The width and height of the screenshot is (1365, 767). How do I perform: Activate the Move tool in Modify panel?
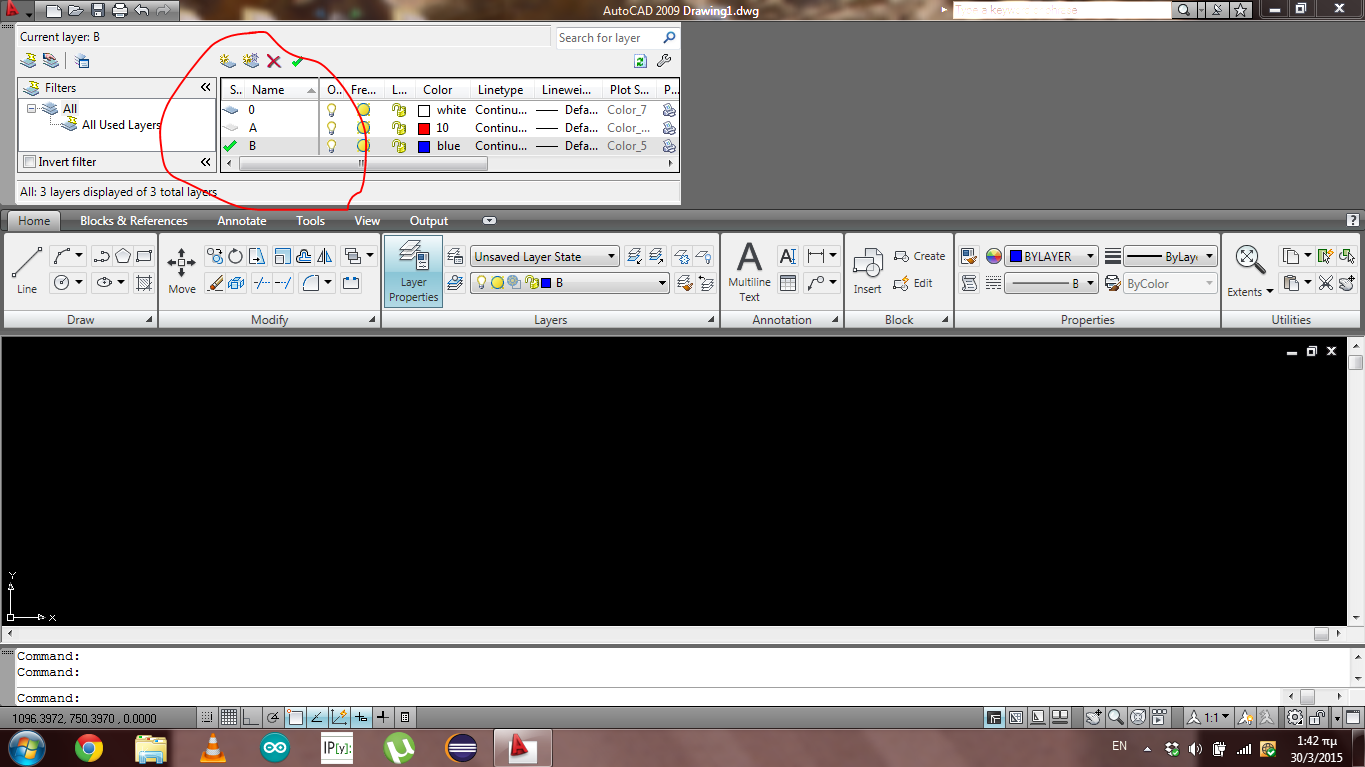(x=182, y=271)
